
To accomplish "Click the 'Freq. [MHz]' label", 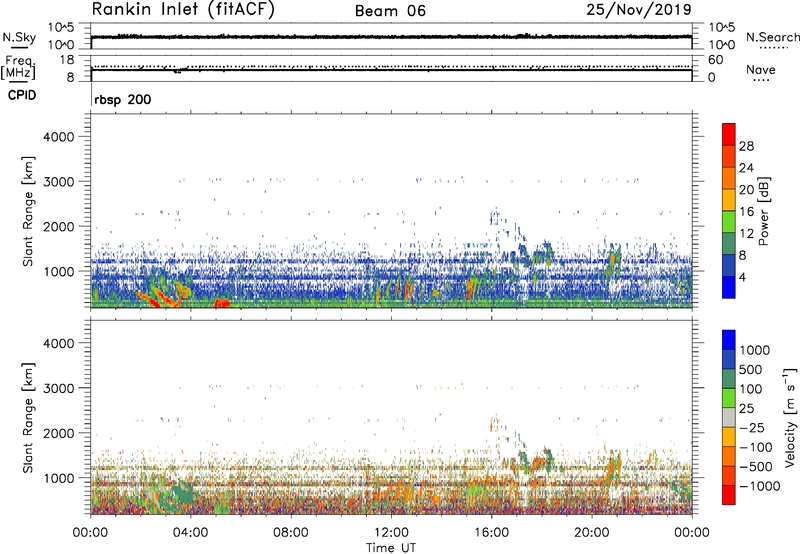I will pyautogui.click(x=19, y=67).
